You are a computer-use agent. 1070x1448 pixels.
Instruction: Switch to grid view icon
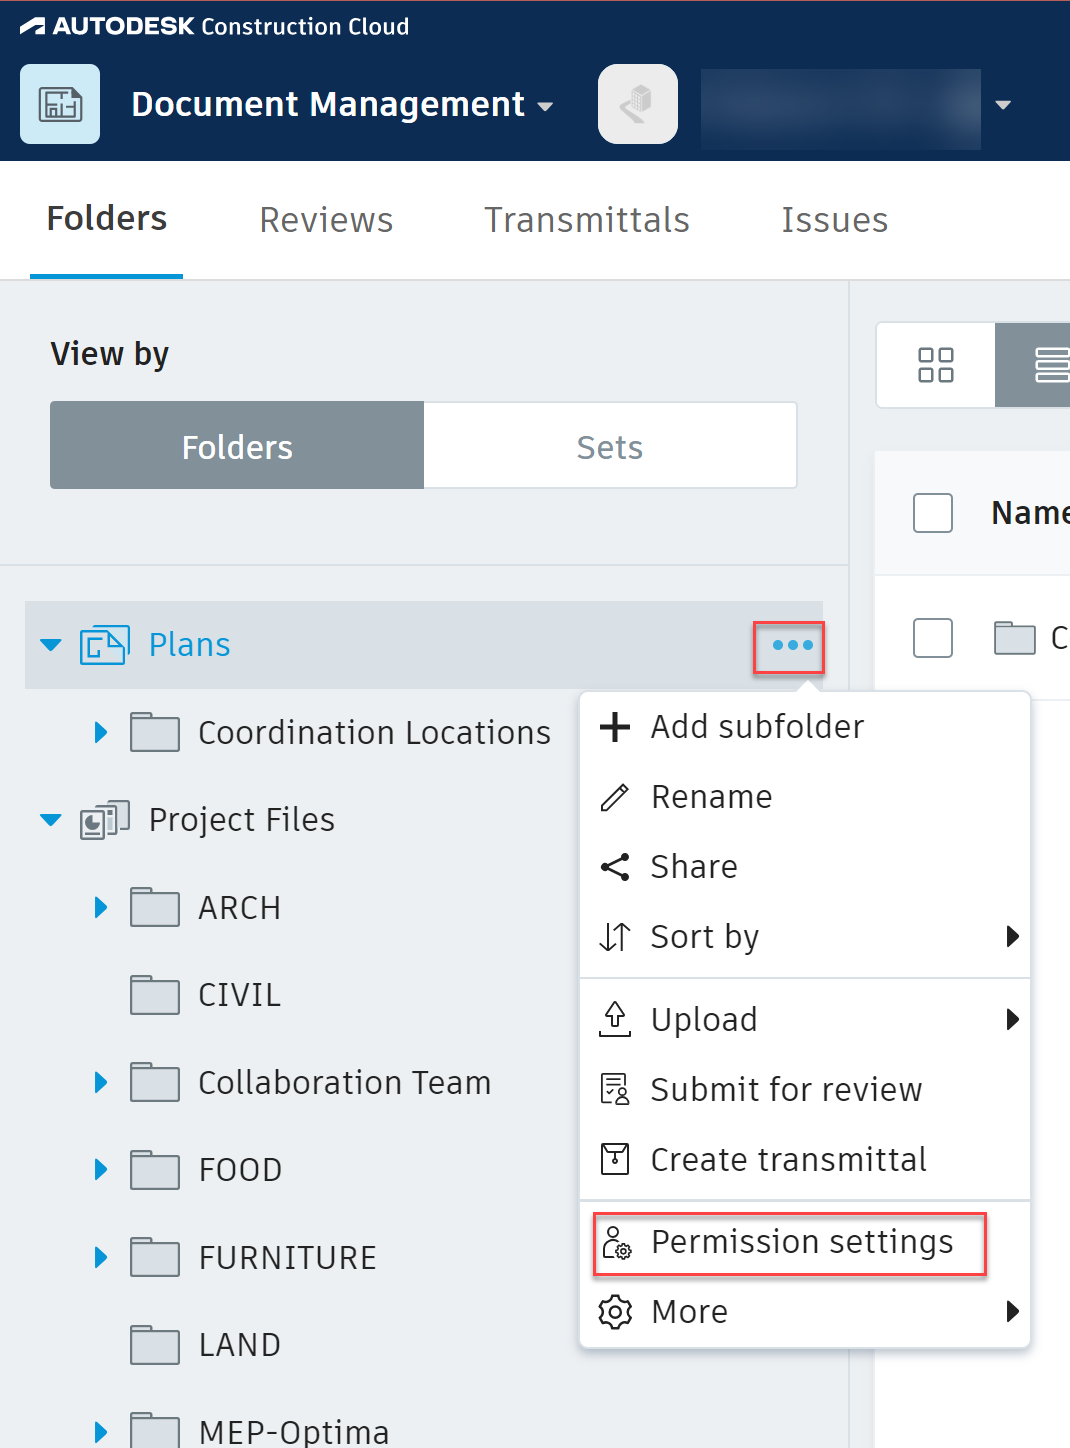[x=935, y=365]
